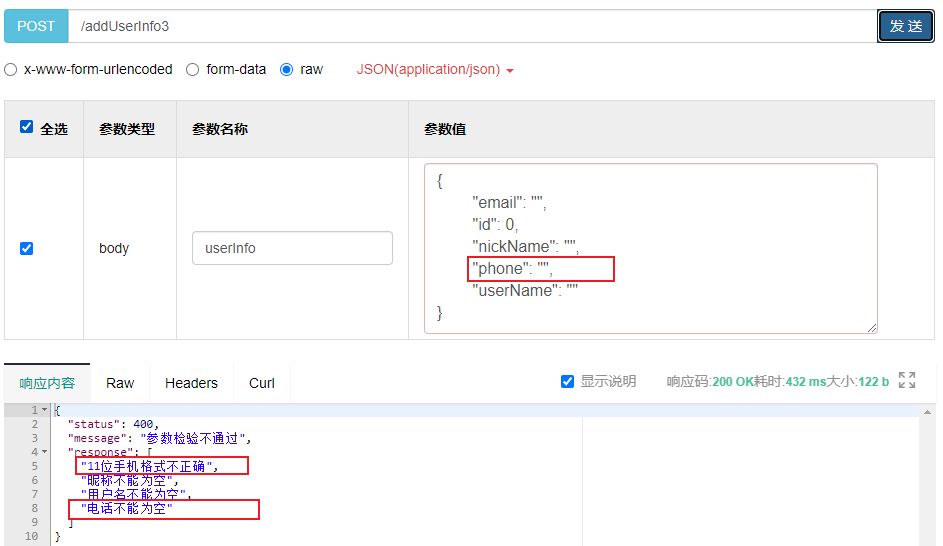Open the Raw response tab

tap(120, 383)
